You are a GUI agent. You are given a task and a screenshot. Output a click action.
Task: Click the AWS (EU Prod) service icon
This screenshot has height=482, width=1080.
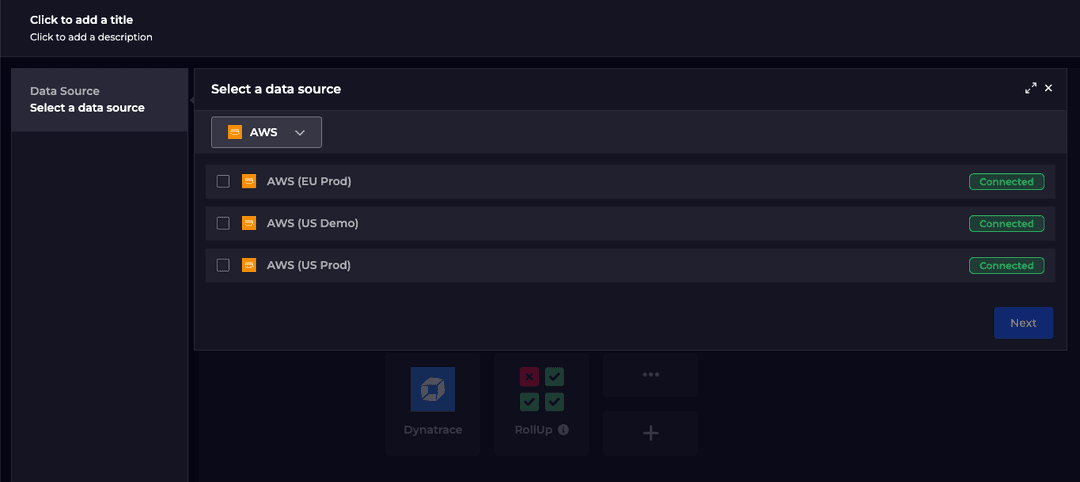click(249, 181)
